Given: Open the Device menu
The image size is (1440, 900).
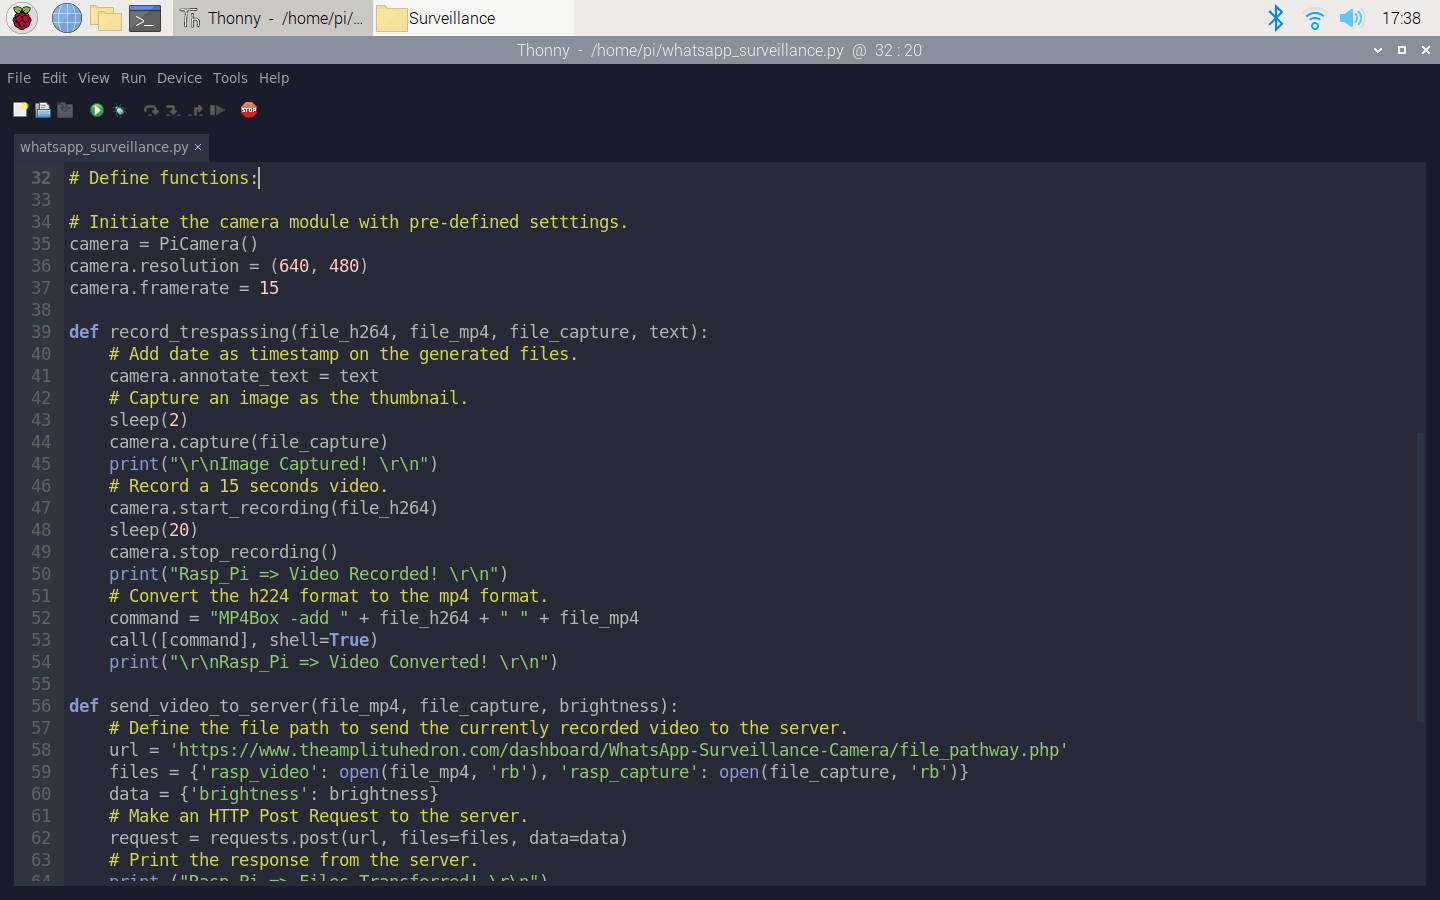Looking at the screenshot, I should (x=179, y=78).
